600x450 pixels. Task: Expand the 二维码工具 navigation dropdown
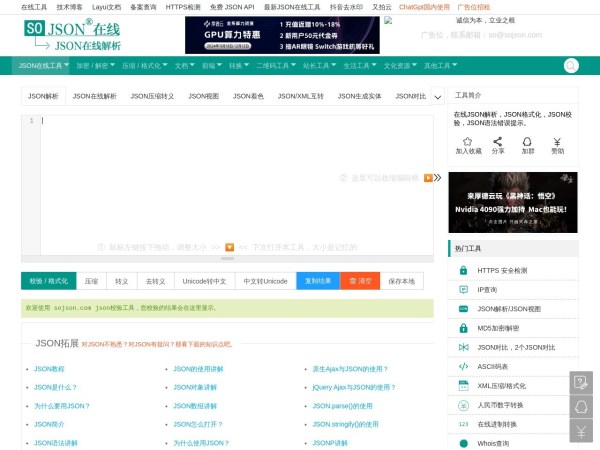pyautogui.click(x=276, y=66)
